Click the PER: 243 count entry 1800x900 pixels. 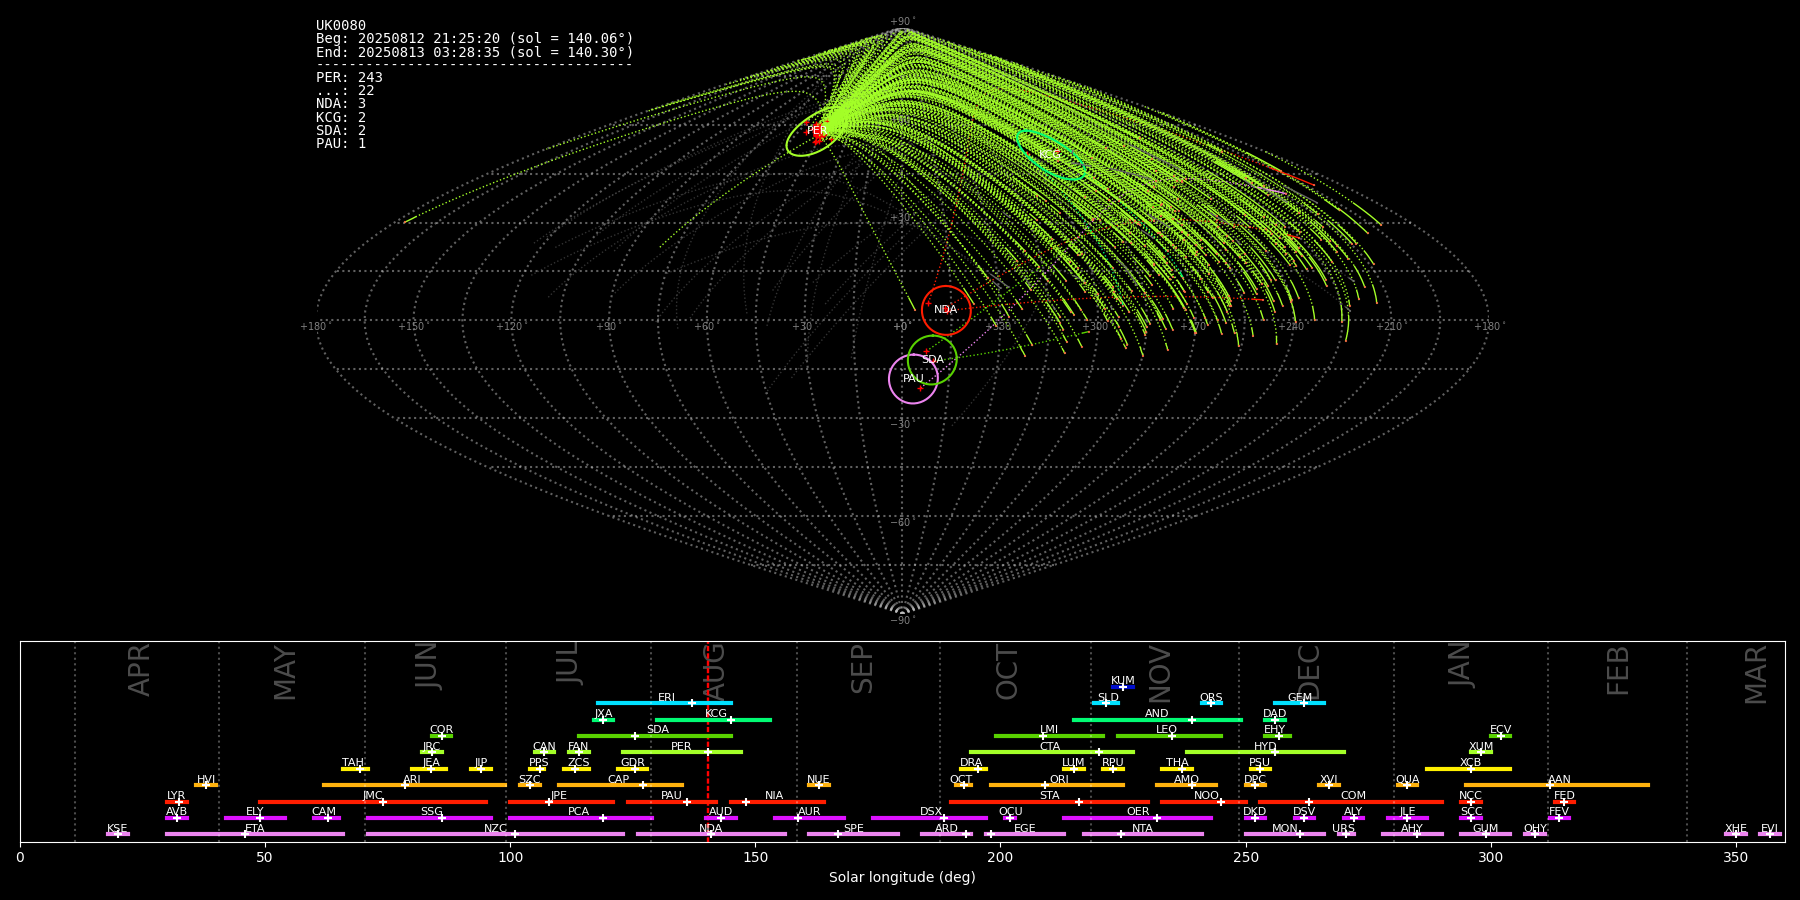(349, 77)
